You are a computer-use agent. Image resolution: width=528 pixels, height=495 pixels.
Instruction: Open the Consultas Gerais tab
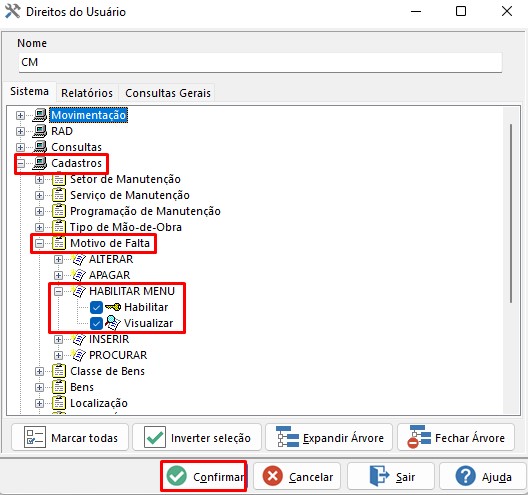(168, 93)
